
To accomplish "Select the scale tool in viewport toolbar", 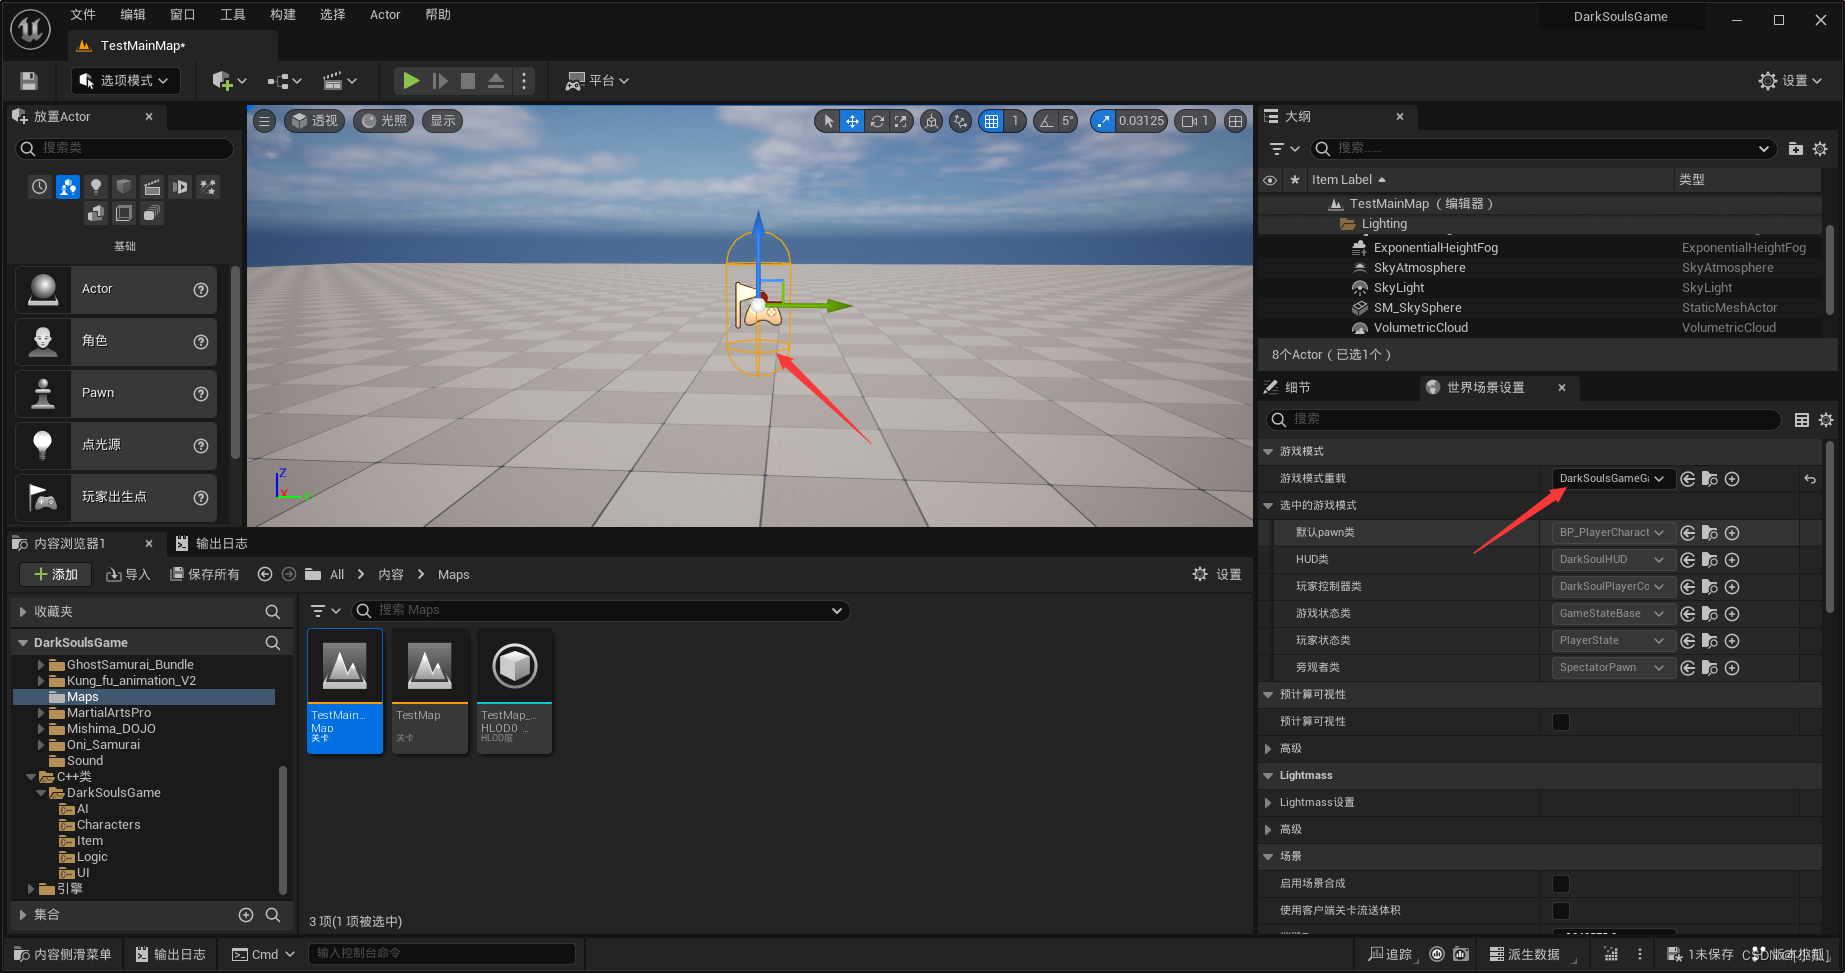I will click(901, 121).
